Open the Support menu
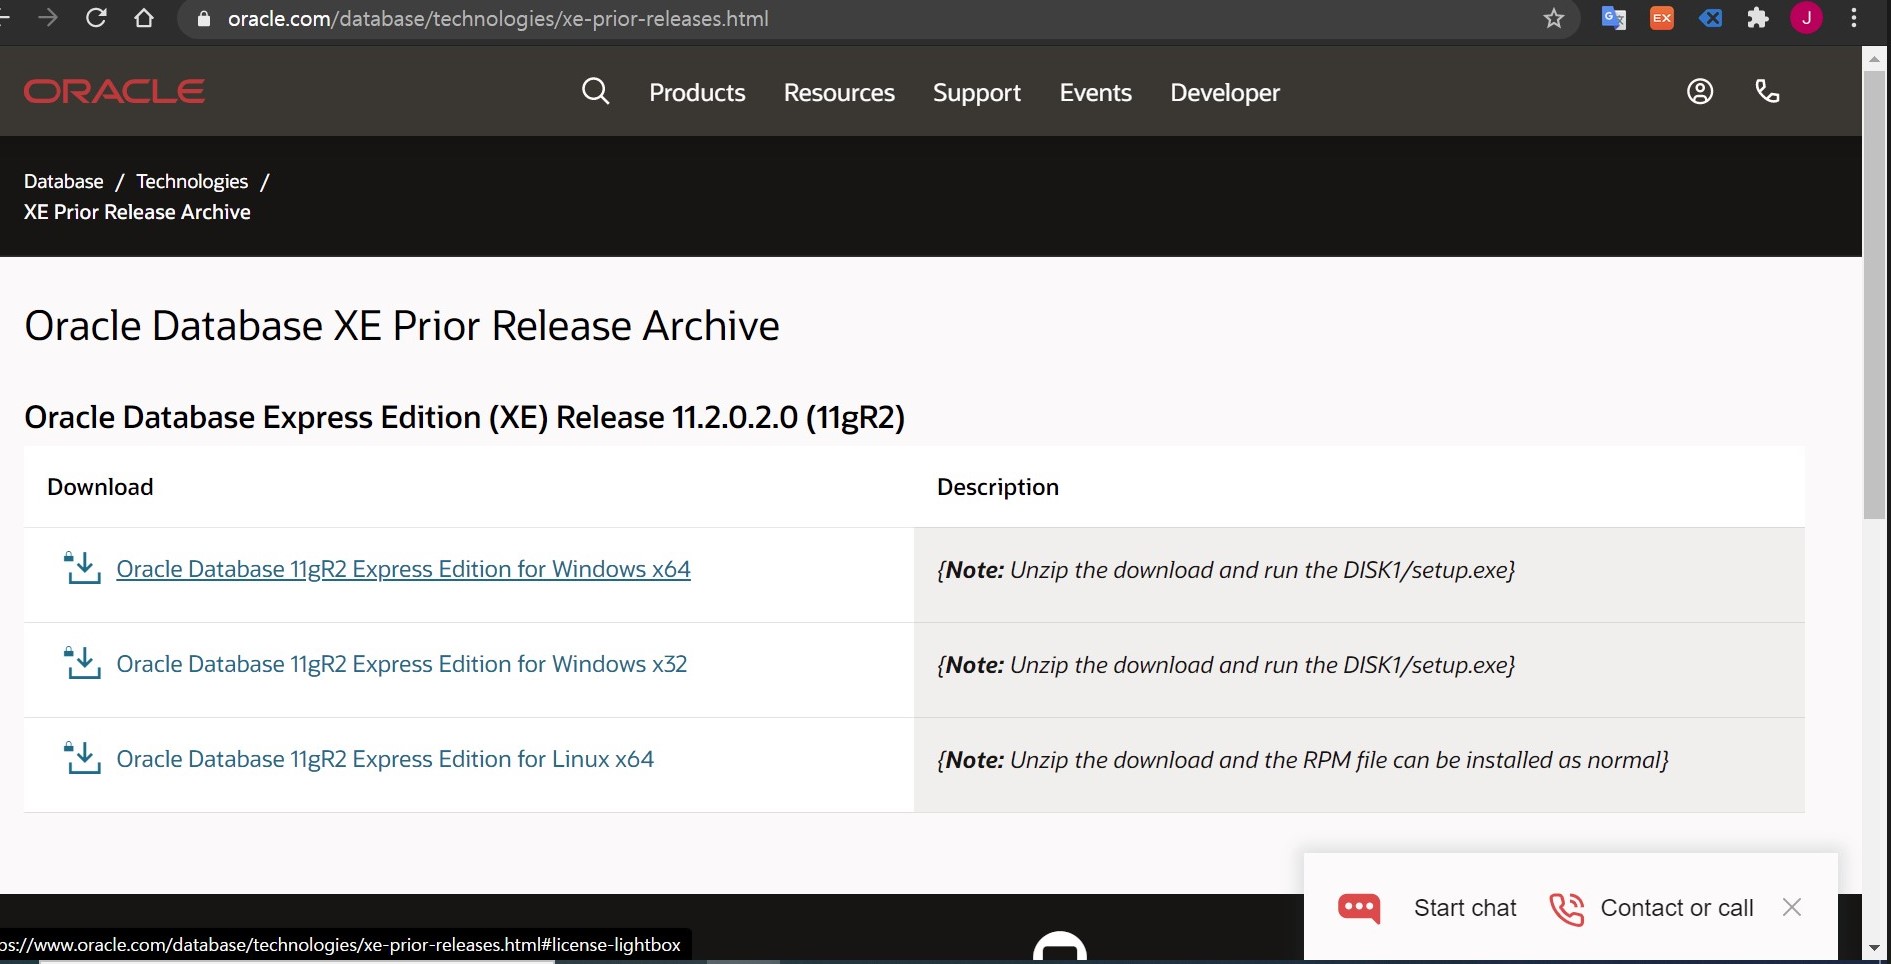The width and height of the screenshot is (1891, 964). [x=977, y=92]
